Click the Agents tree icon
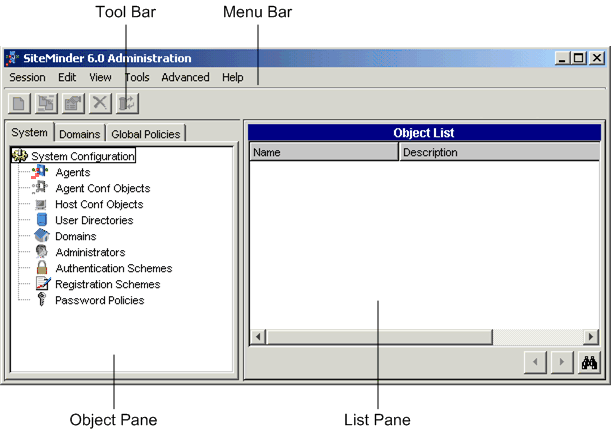Screen dimensions: 611x430 click(40, 172)
